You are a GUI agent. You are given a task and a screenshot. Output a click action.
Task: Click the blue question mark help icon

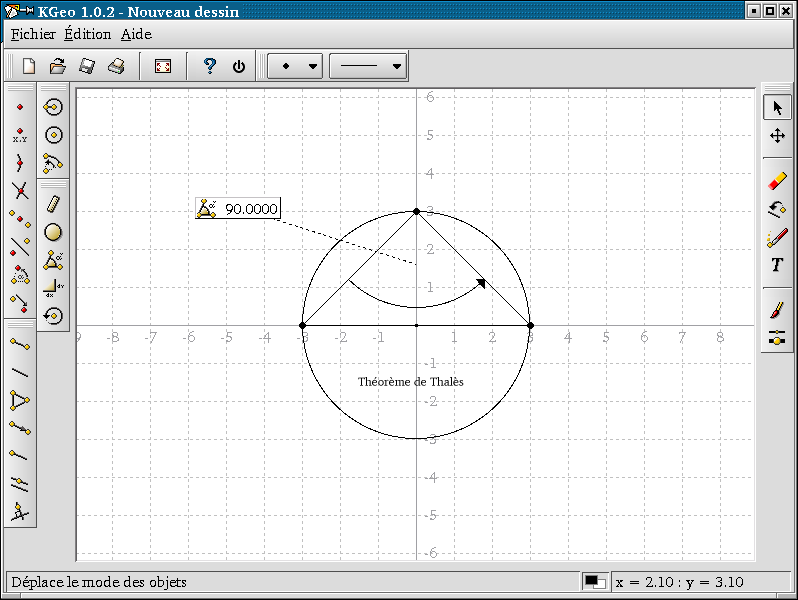(x=209, y=66)
